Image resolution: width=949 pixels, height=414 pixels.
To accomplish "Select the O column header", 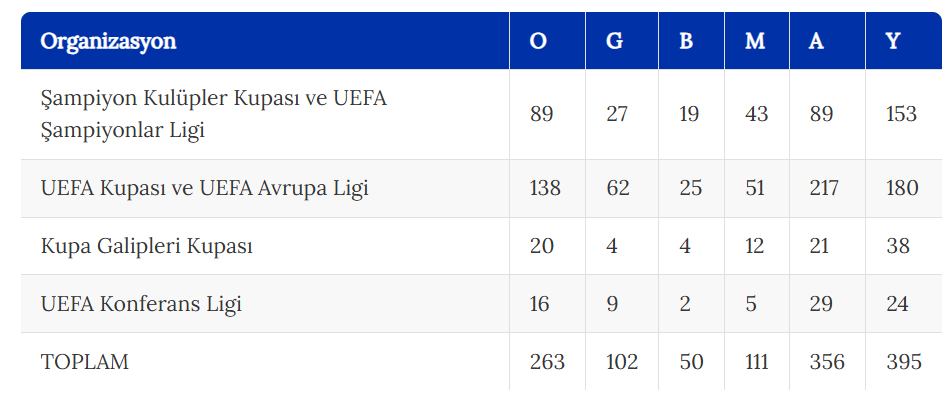I will point(538,41).
